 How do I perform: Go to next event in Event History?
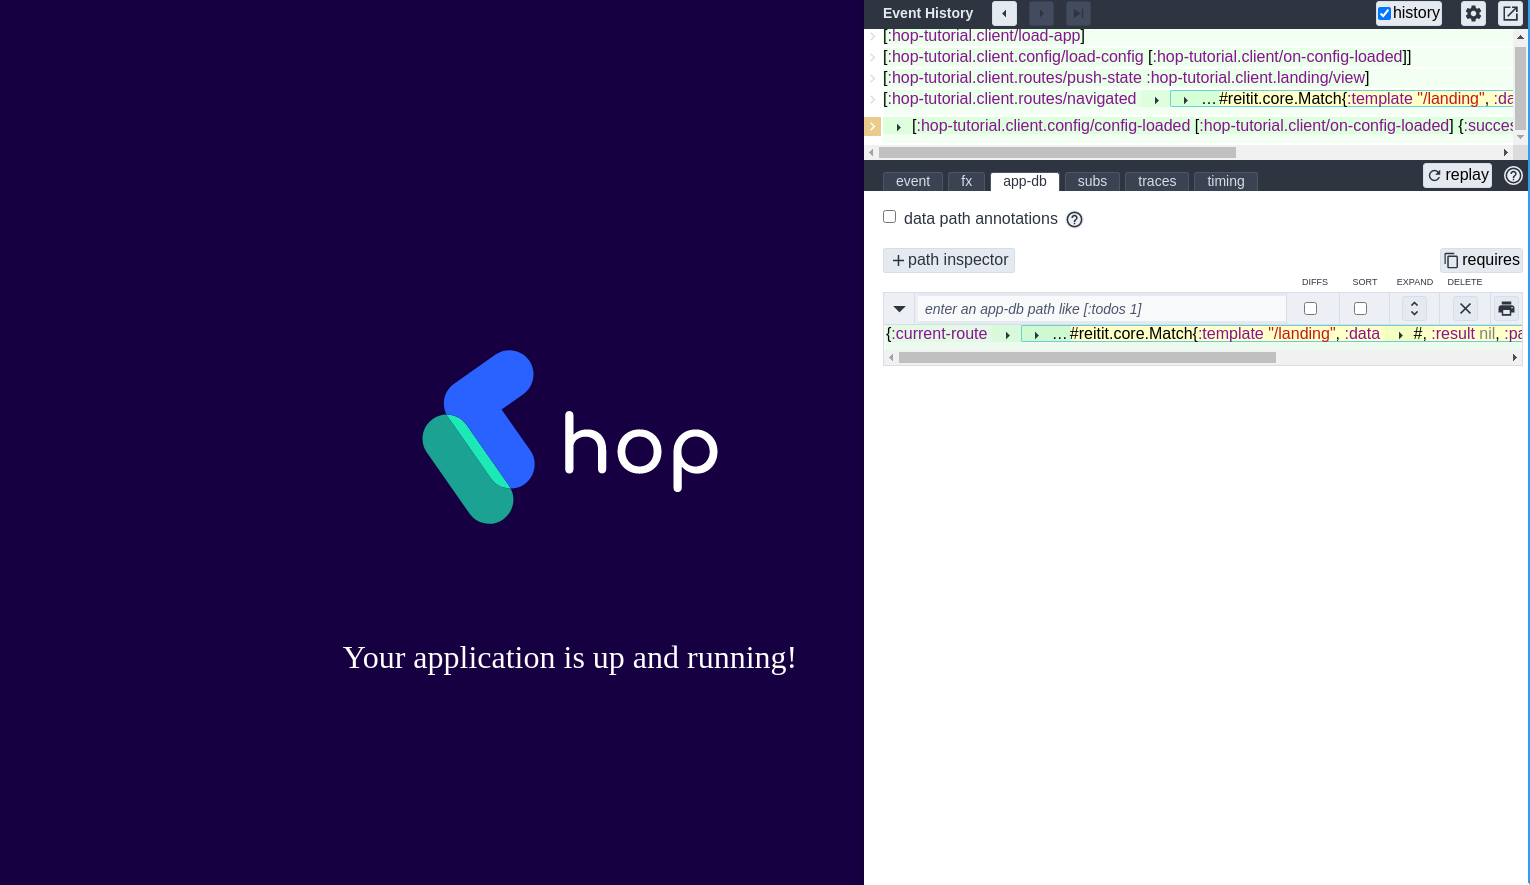1041,13
